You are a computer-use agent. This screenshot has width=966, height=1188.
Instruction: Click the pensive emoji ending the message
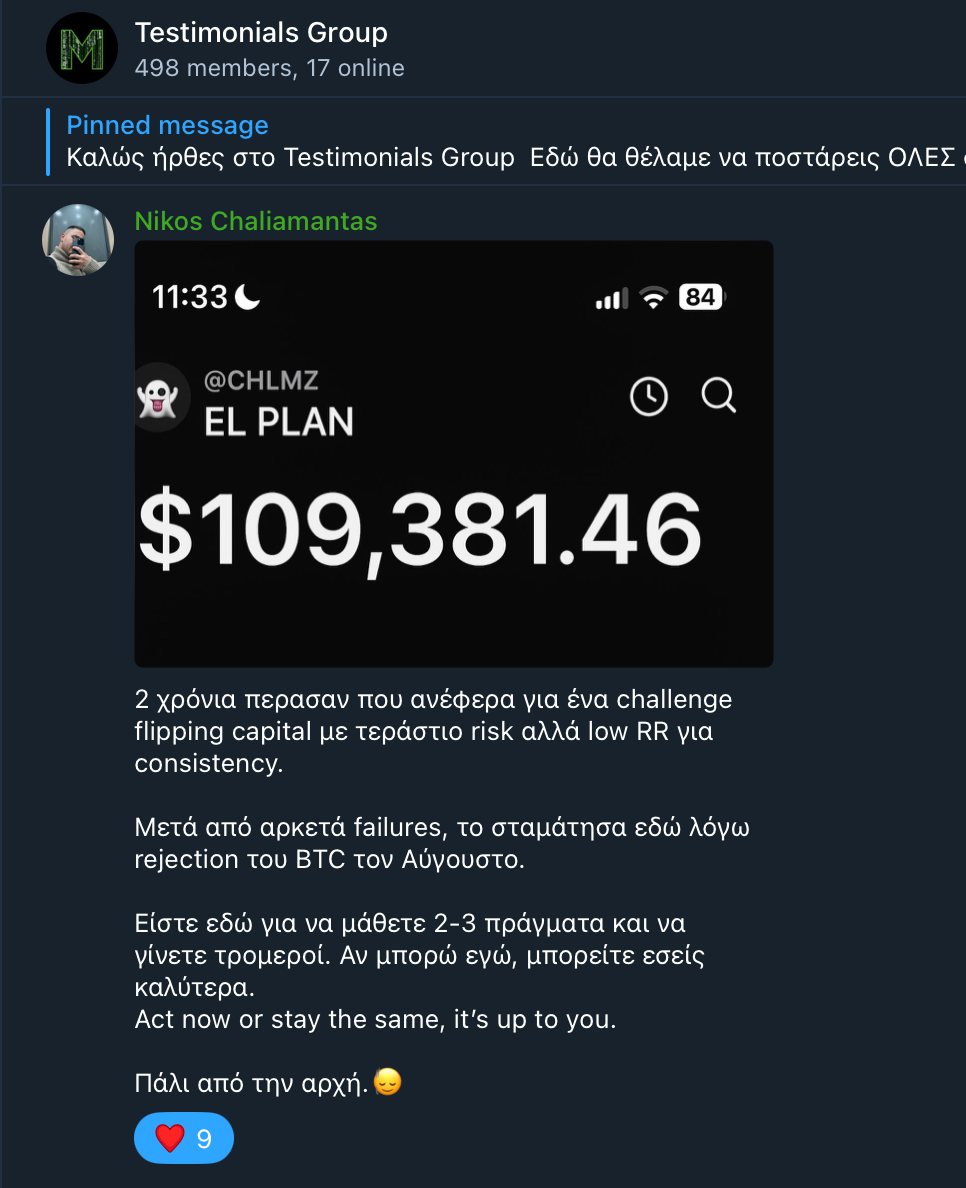pos(387,1082)
